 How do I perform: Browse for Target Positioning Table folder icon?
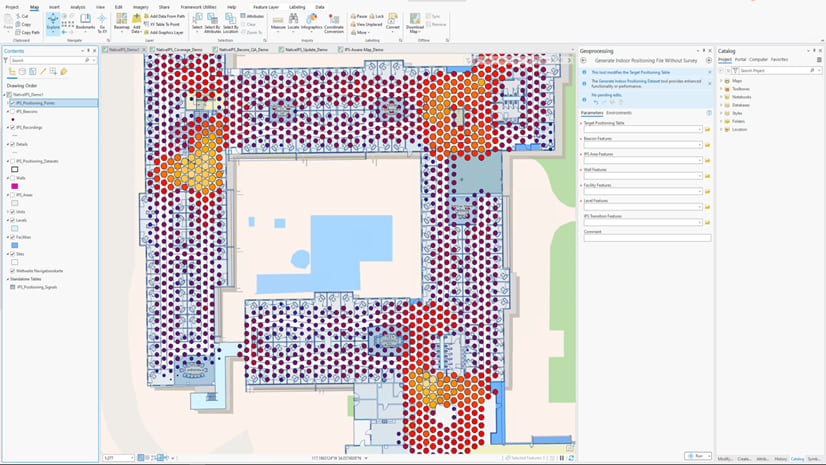[x=707, y=130]
